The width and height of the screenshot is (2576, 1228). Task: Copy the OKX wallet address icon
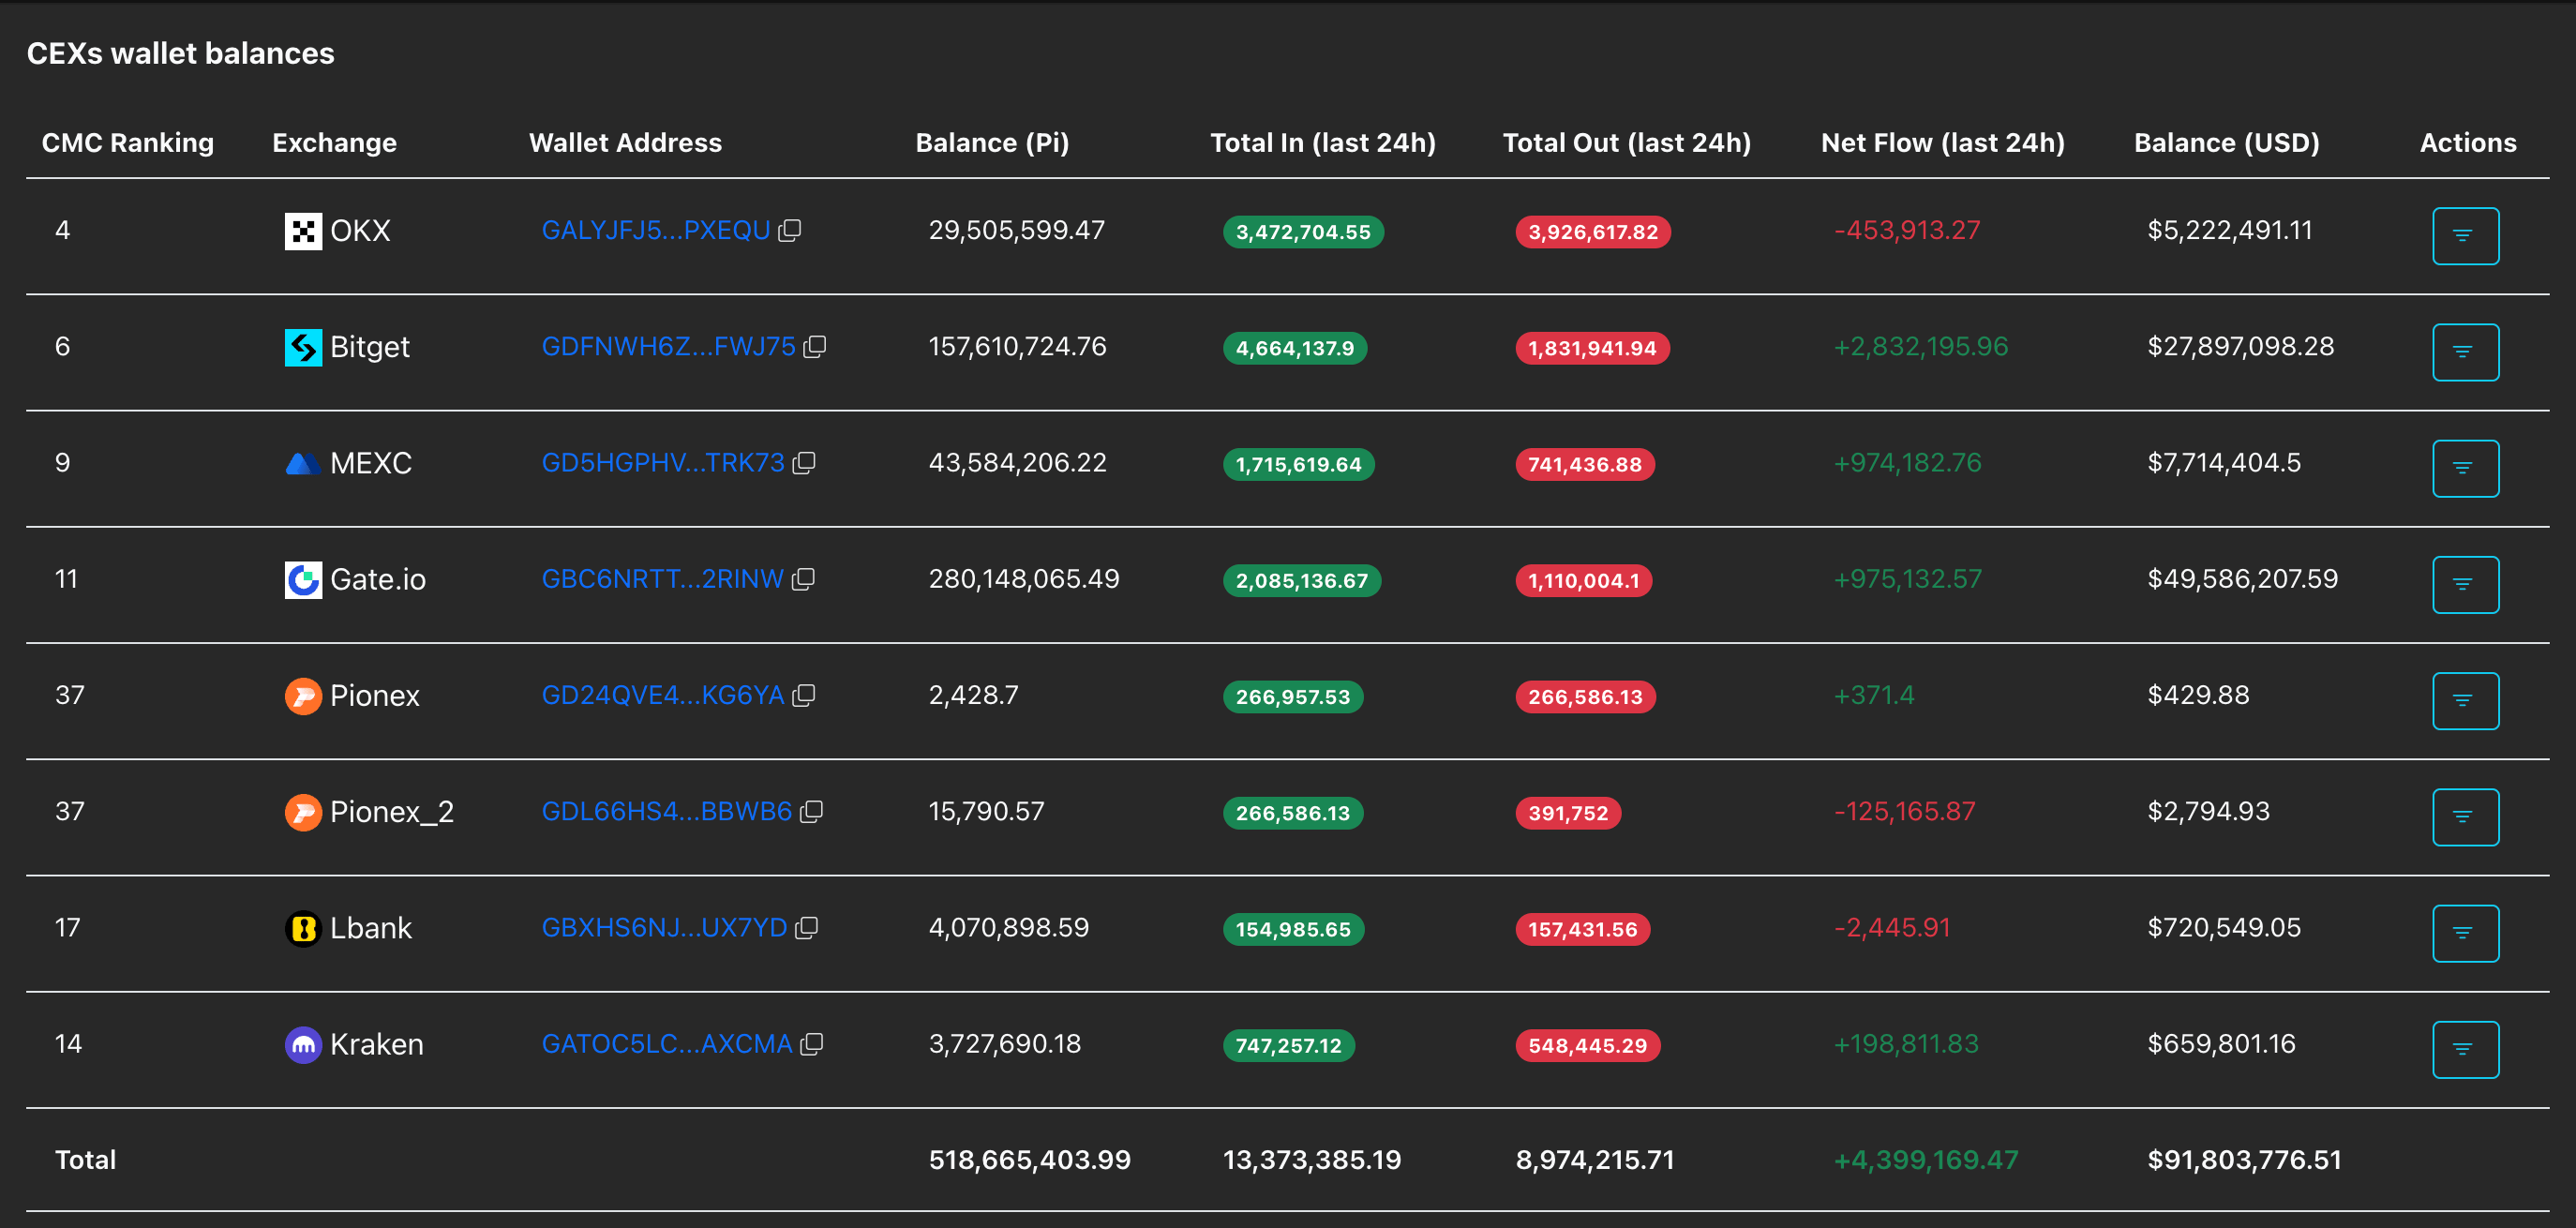point(790,231)
